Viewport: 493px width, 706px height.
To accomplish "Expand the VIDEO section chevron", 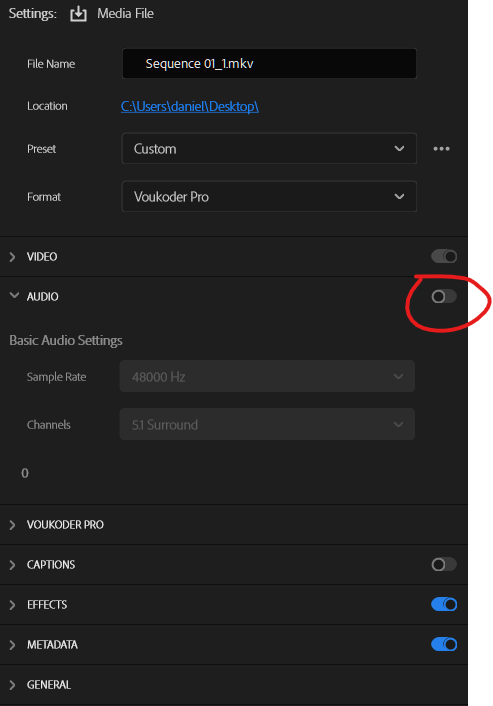I will 13,257.
